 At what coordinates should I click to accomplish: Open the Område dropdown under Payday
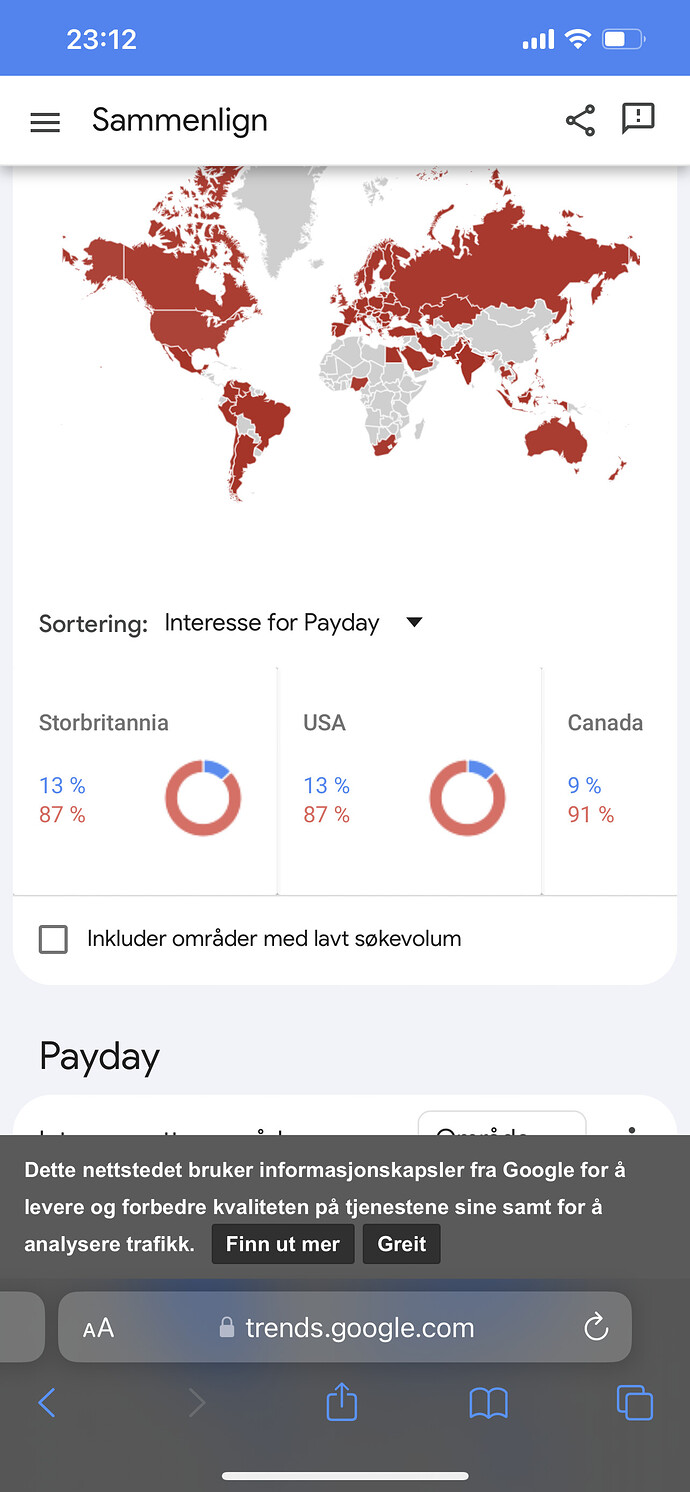tap(502, 1124)
